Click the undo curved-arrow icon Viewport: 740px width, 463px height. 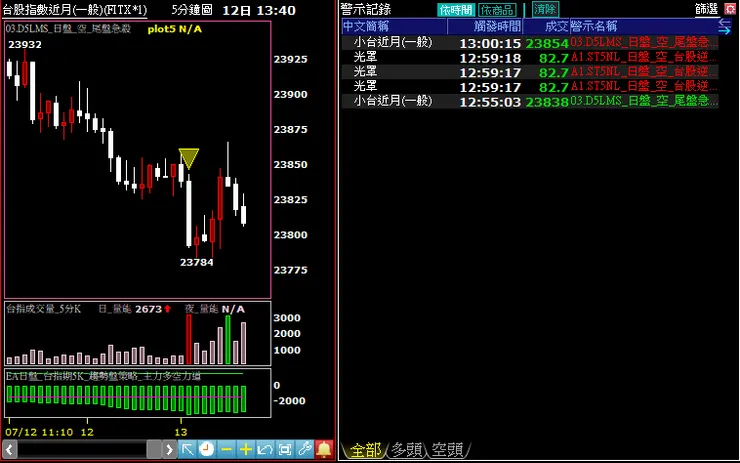tap(265, 449)
